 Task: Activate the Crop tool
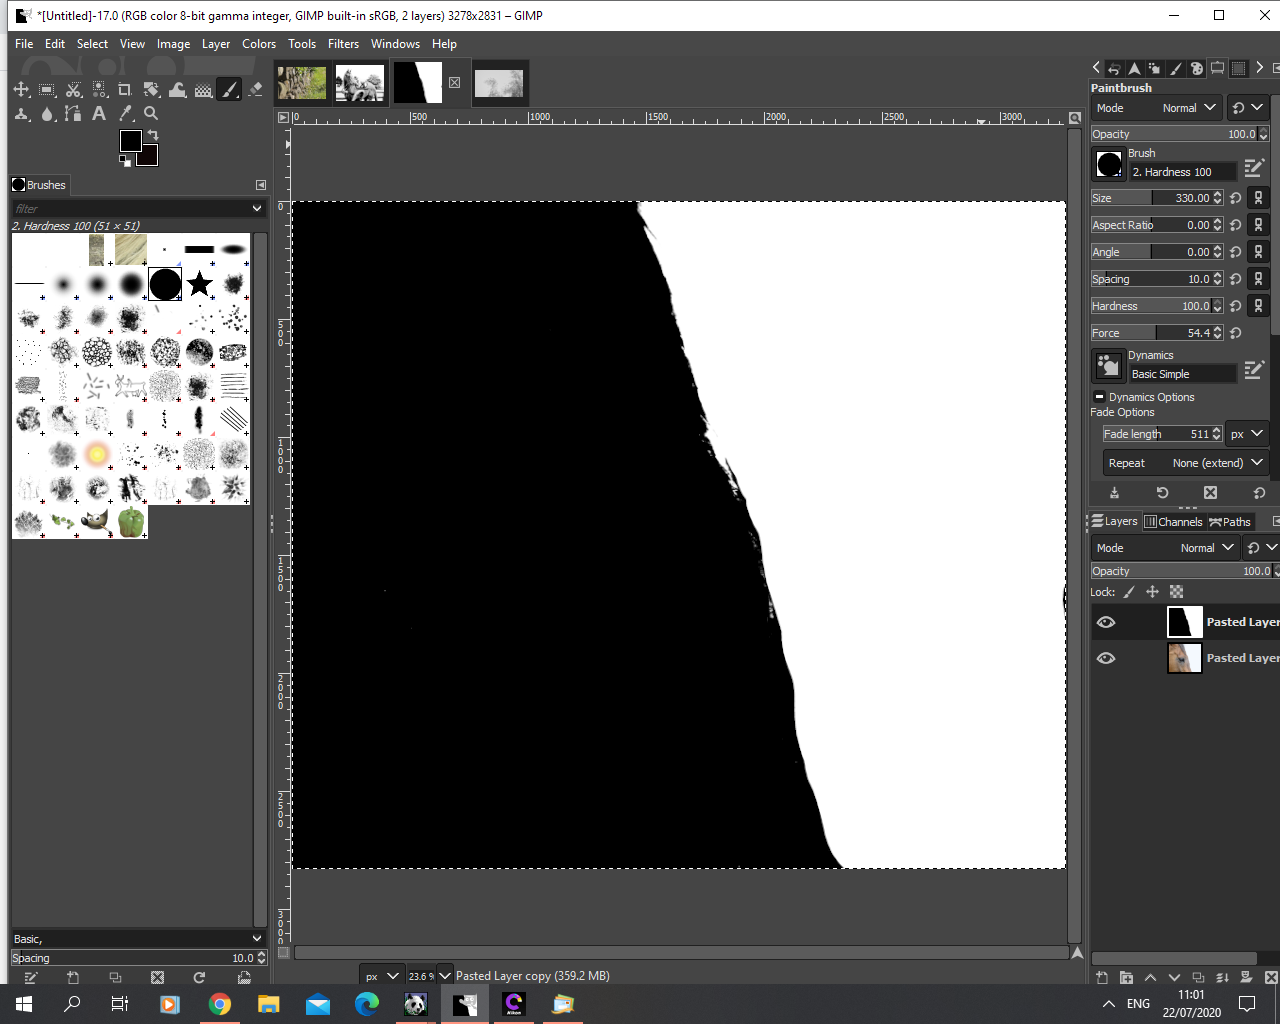(x=125, y=90)
